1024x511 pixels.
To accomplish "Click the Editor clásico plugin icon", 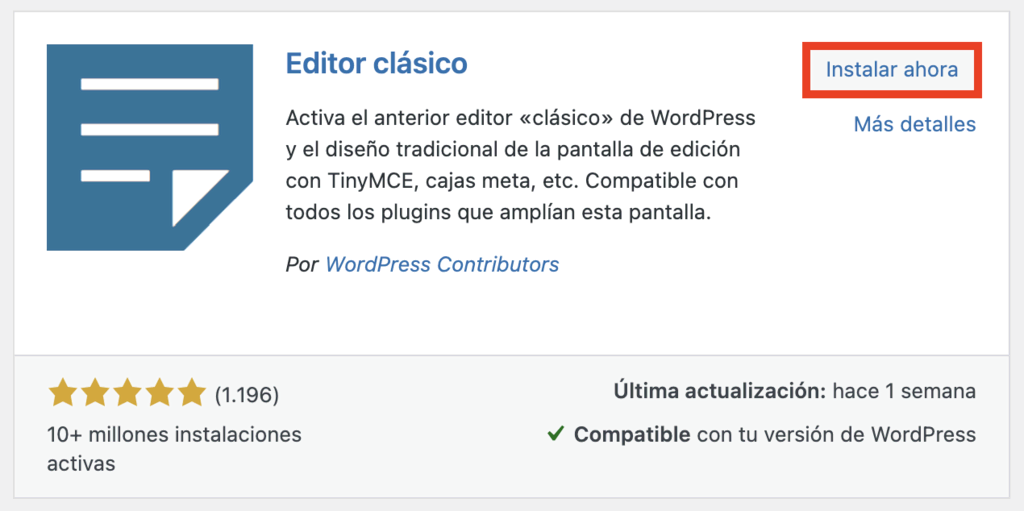I will coord(150,147).
